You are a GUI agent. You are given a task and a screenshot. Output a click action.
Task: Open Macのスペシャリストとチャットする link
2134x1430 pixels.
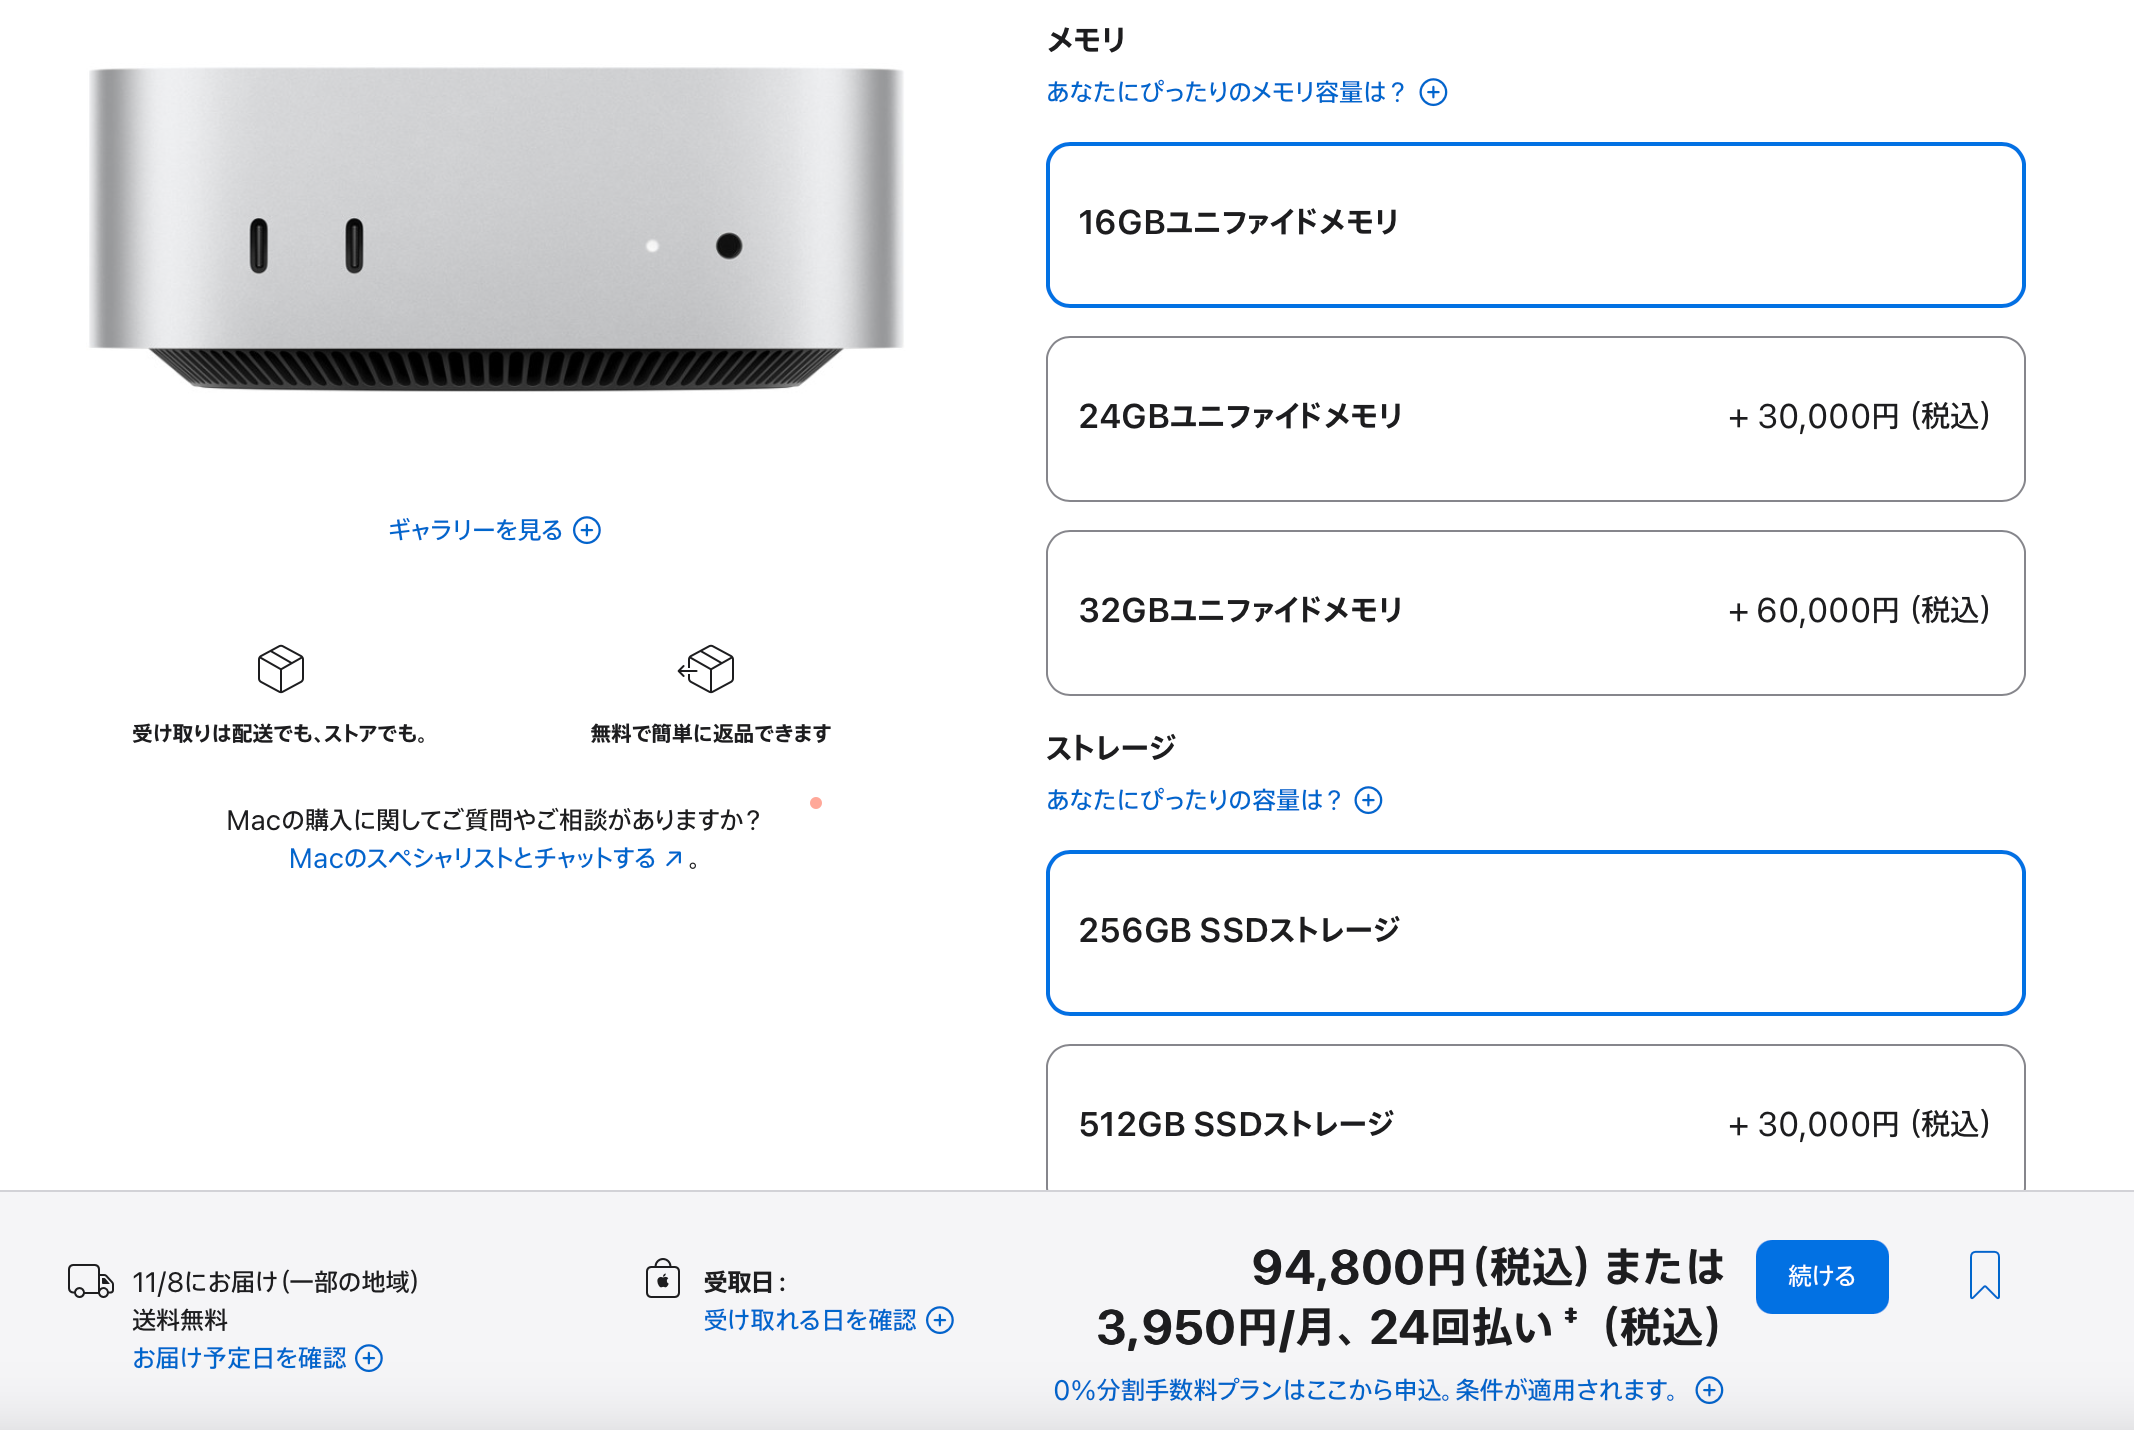tap(486, 858)
